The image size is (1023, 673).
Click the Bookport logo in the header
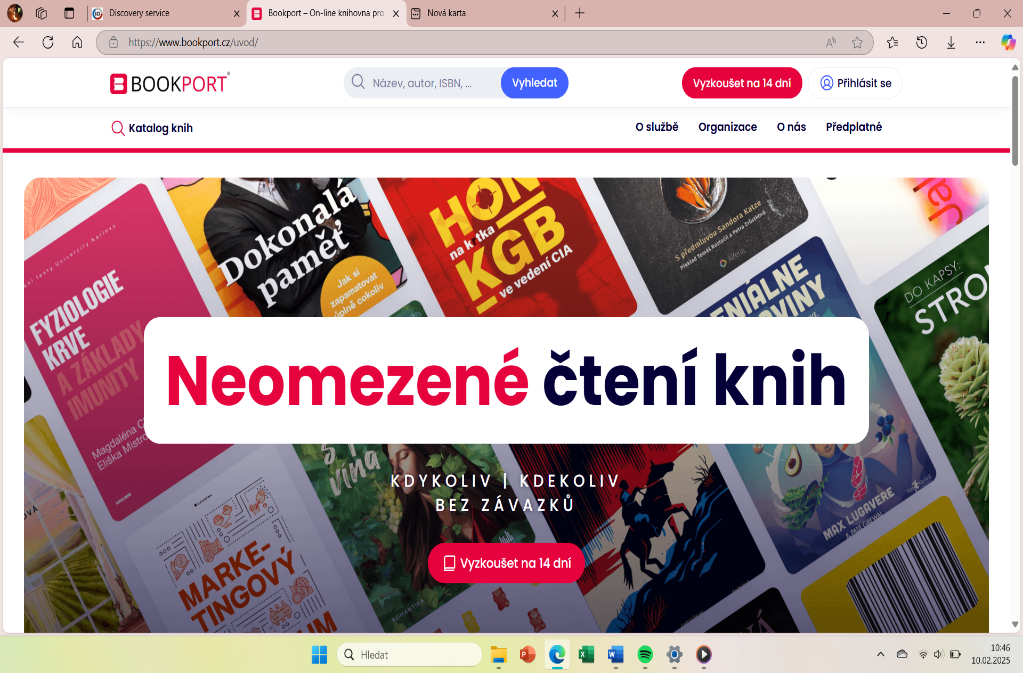click(x=169, y=83)
